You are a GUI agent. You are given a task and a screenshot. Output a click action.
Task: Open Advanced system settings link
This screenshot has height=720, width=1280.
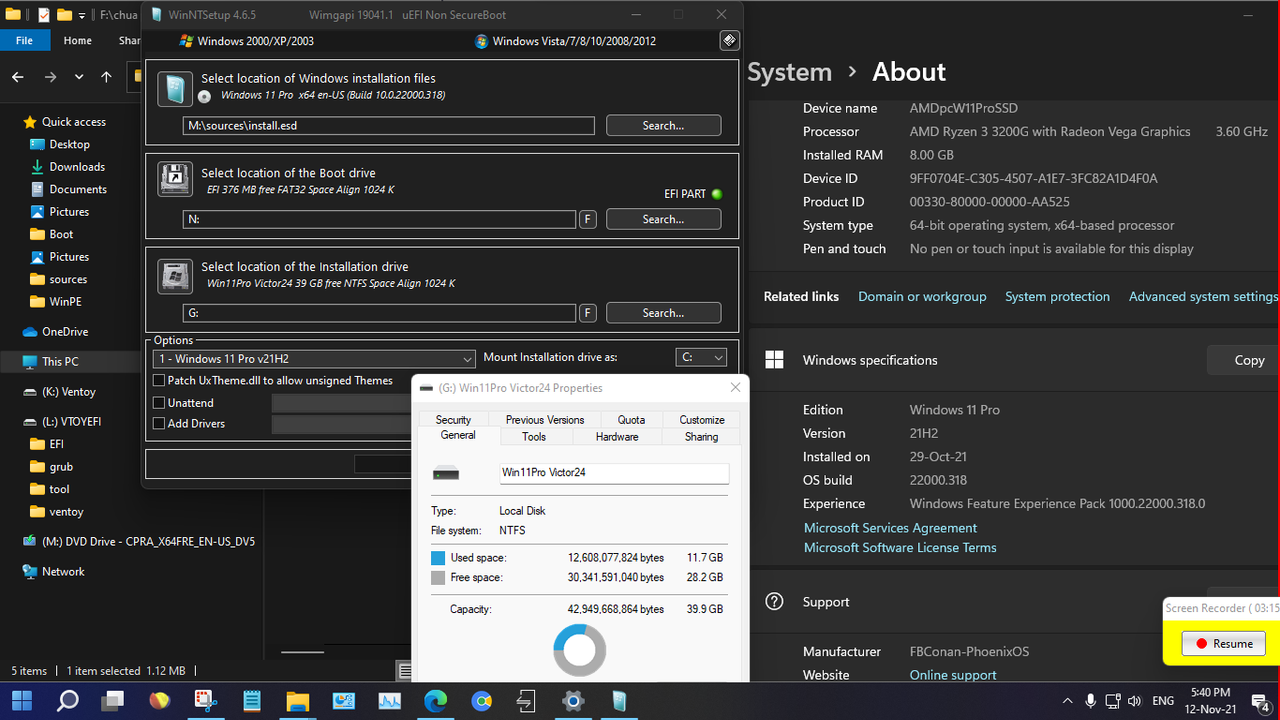coord(1203,297)
